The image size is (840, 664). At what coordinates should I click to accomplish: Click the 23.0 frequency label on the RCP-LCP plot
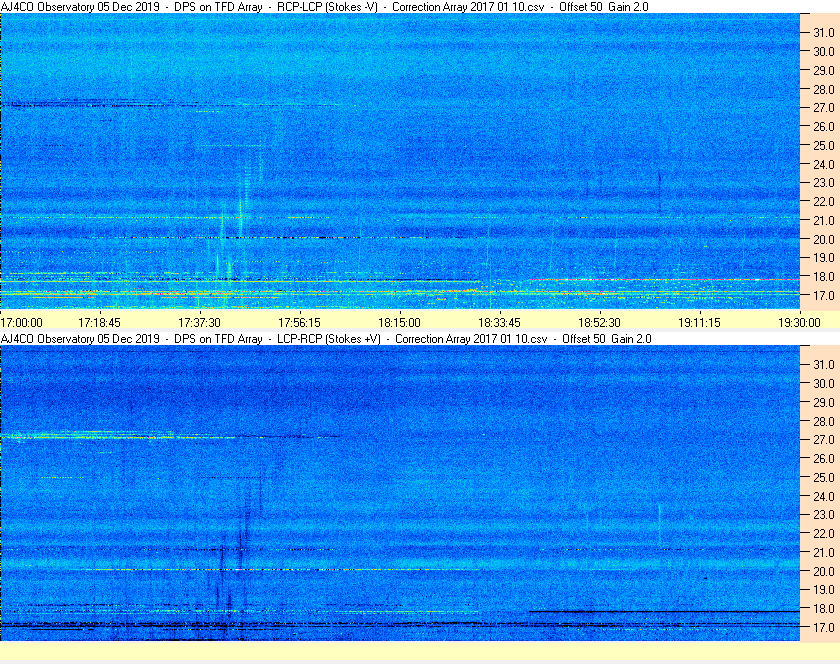pos(824,183)
